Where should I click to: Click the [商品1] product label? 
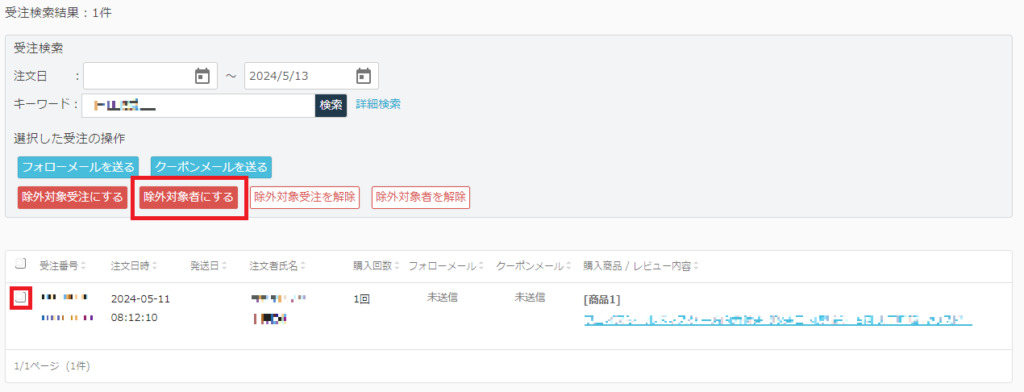pos(601,300)
